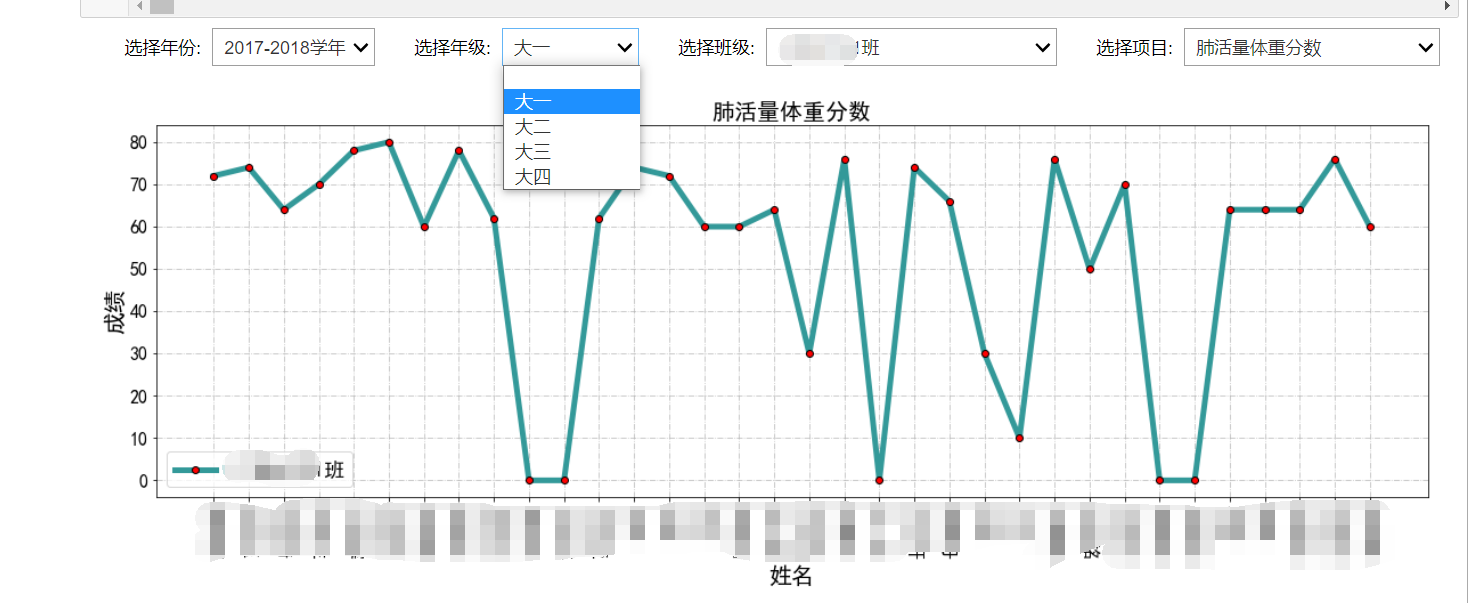This screenshot has height=603, width=1479.
Task: Click the horizontal scrollbar thumb at the top
Action: (160, 7)
